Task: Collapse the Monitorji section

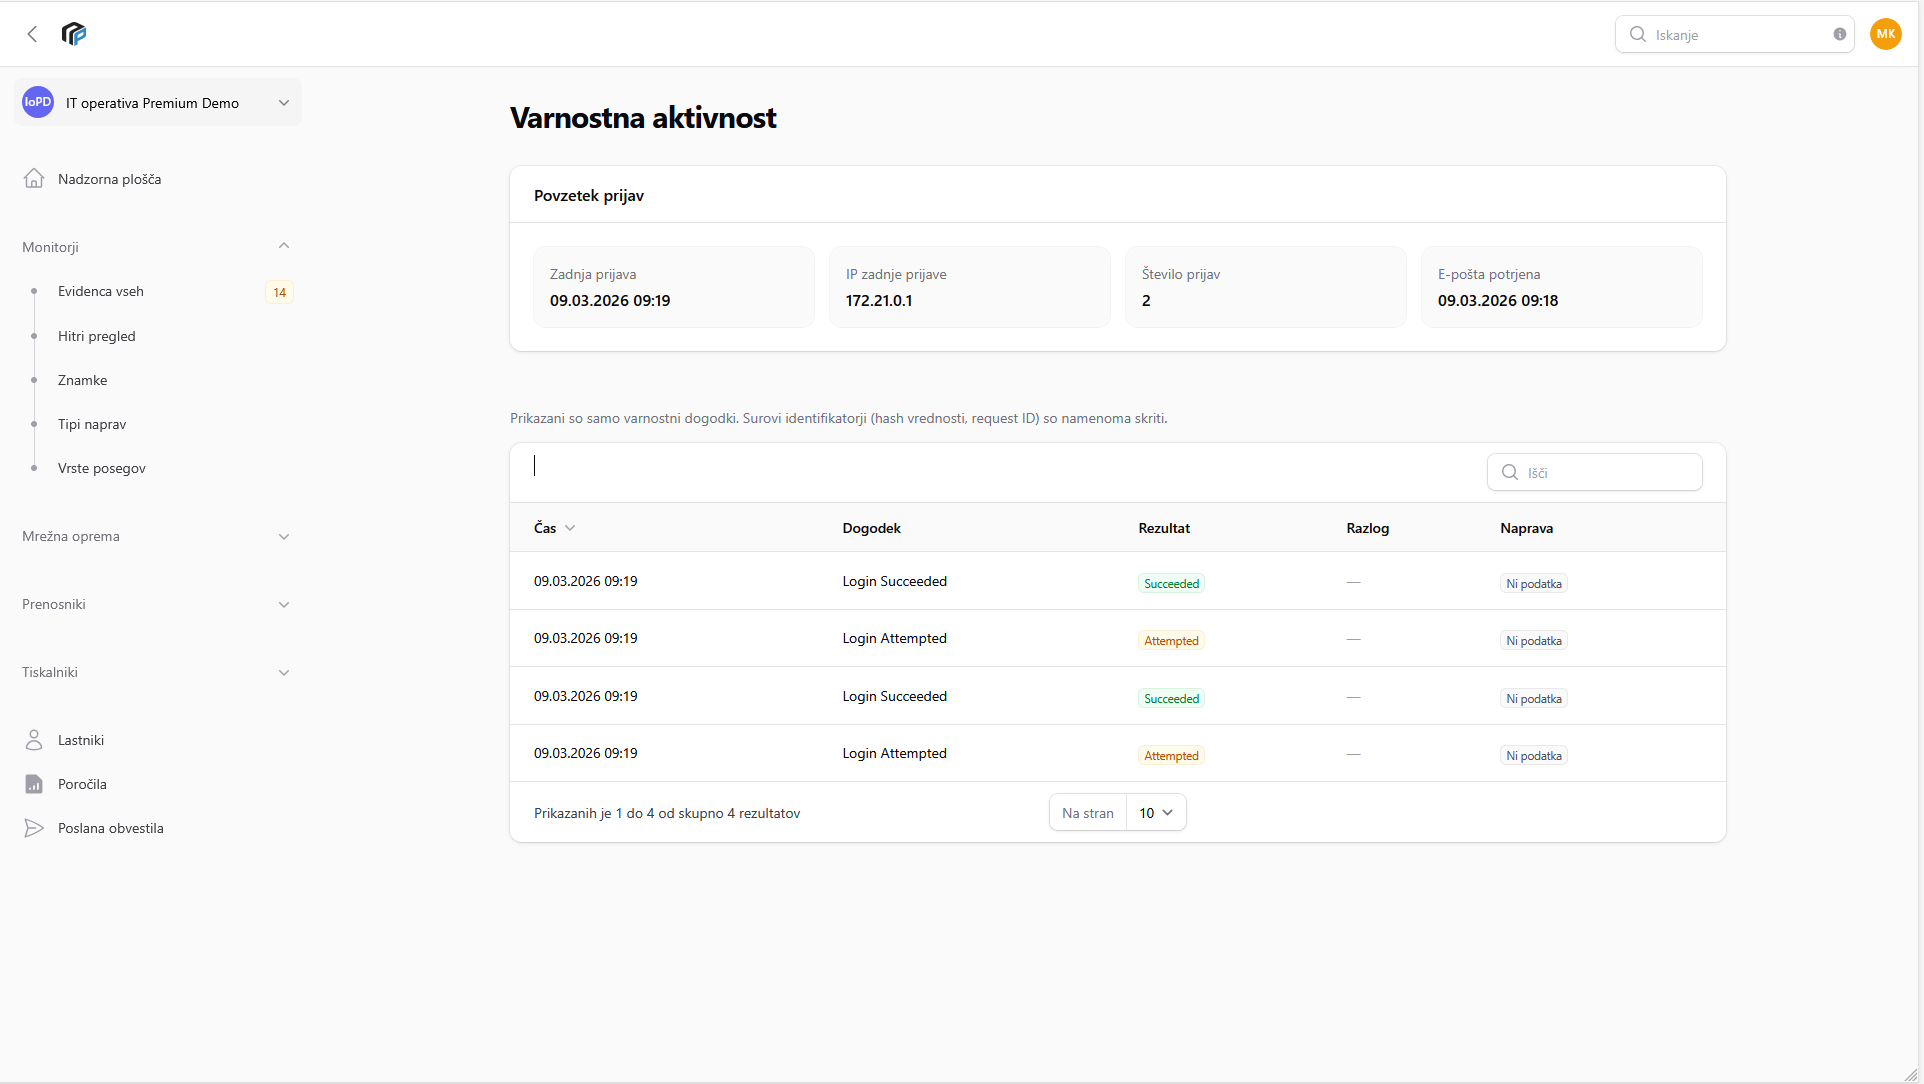Action: [284, 246]
